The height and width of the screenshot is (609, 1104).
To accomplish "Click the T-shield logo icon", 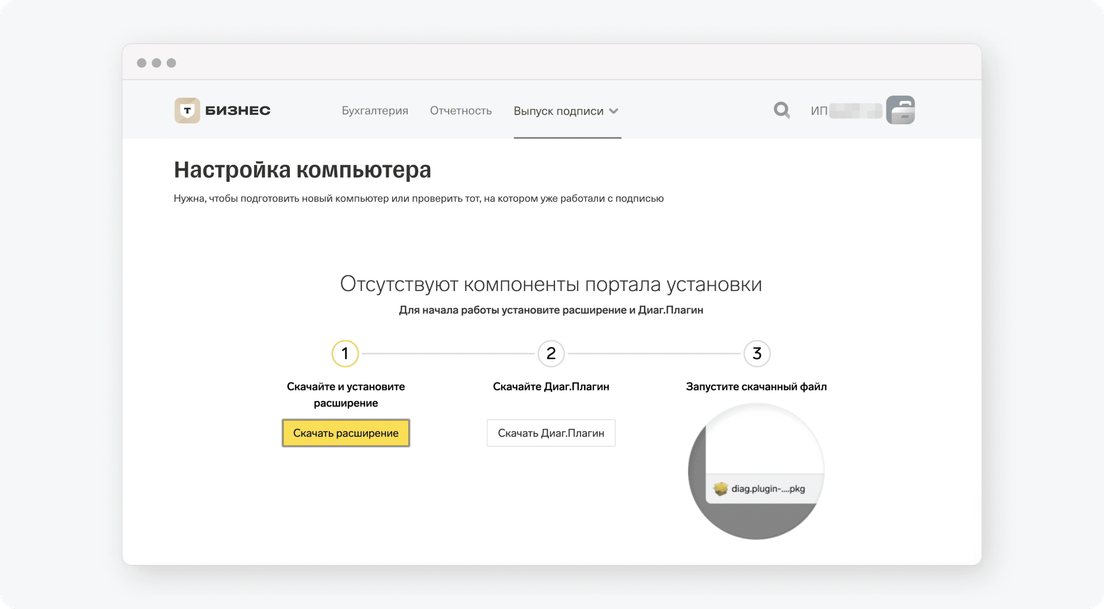I will tap(187, 111).
